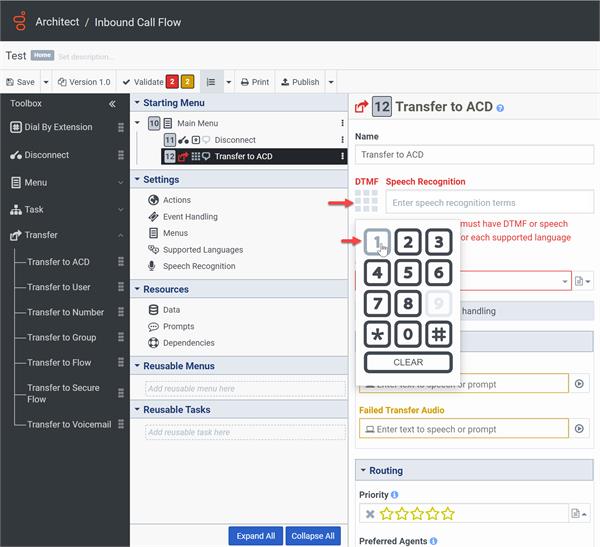Expand the Menu toolbox category
The image size is (600, 547).
click(121, 183)
